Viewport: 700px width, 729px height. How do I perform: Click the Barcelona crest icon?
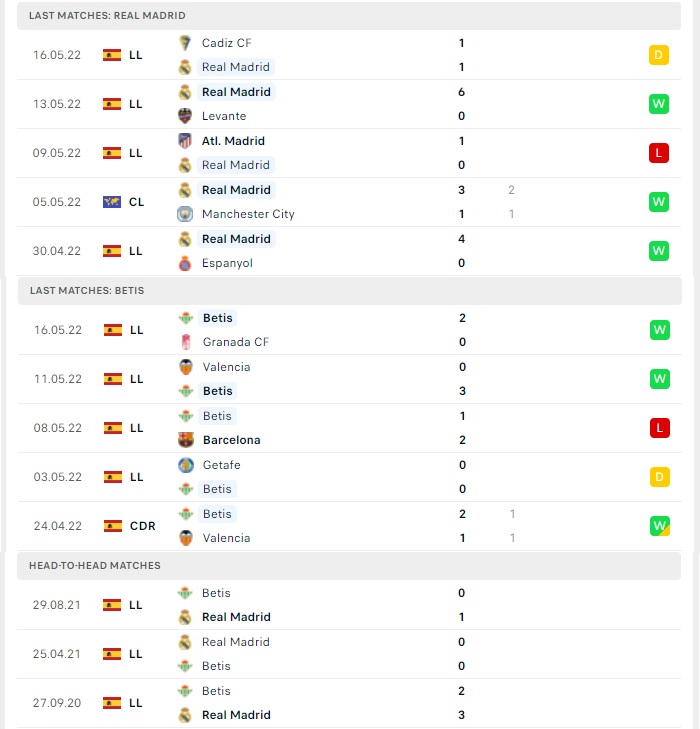pos(186,440)
